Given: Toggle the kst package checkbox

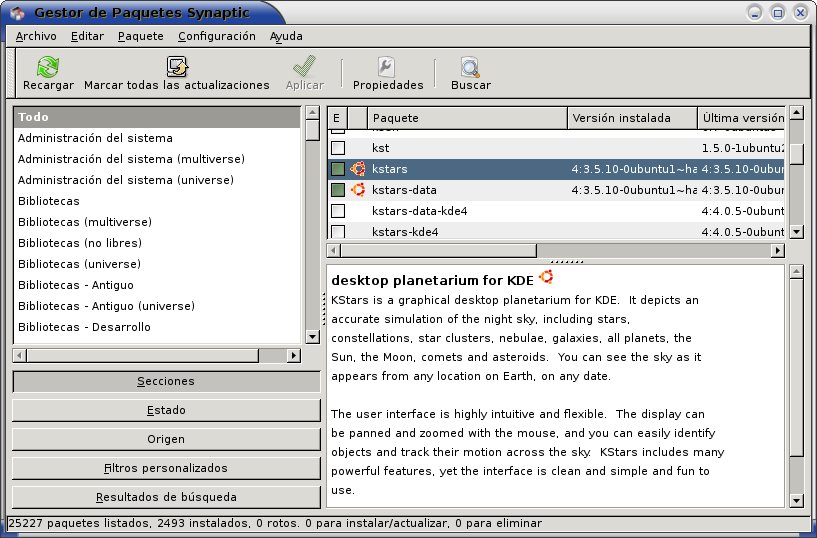Looking at the screenshot, I should tap(338, 148).
